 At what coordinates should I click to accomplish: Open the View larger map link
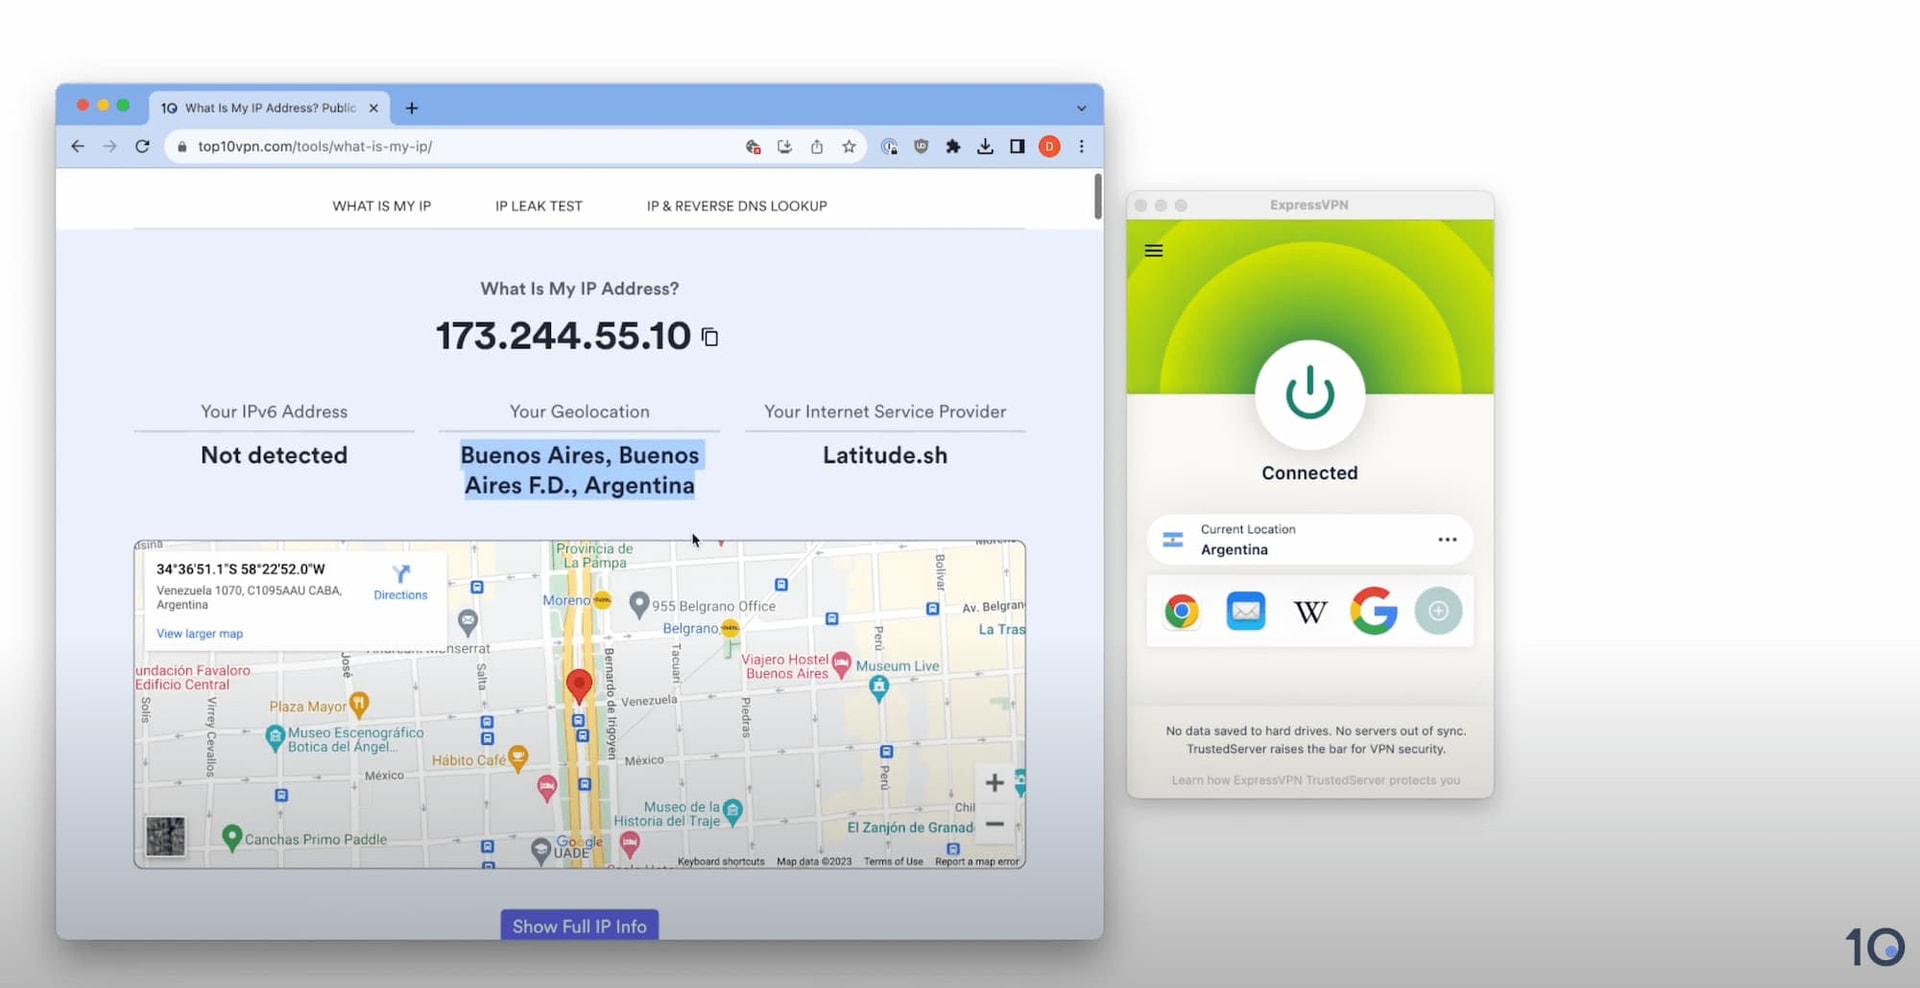point(199,633)
